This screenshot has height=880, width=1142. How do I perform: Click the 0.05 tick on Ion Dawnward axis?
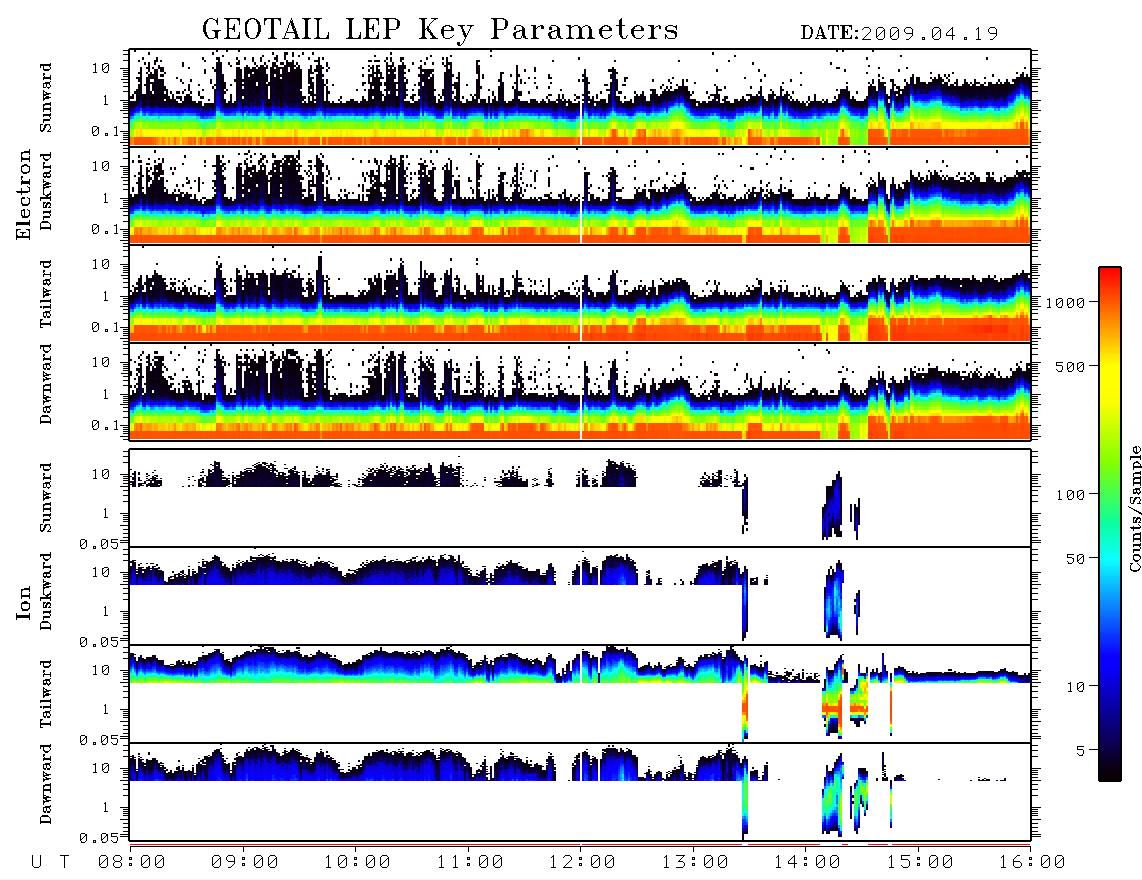[98, 838]
